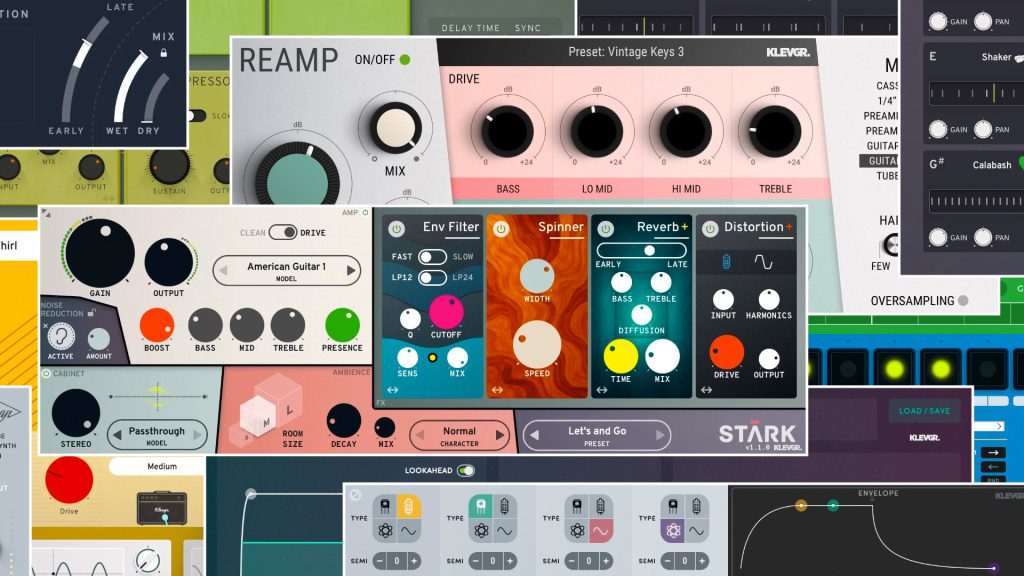Select the blue tube icon in Distortion
The width and height of the screenshot is (1024, 576).
[x=726, y=262]
